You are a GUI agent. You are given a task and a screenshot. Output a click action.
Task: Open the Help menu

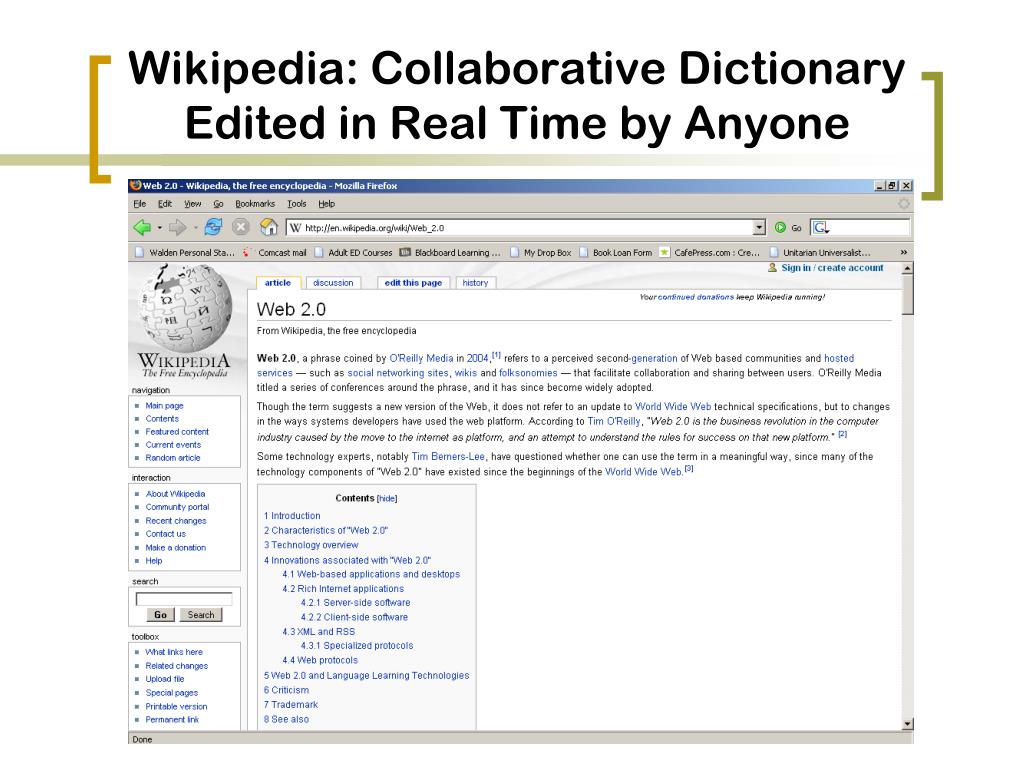[x=327, y=204]
